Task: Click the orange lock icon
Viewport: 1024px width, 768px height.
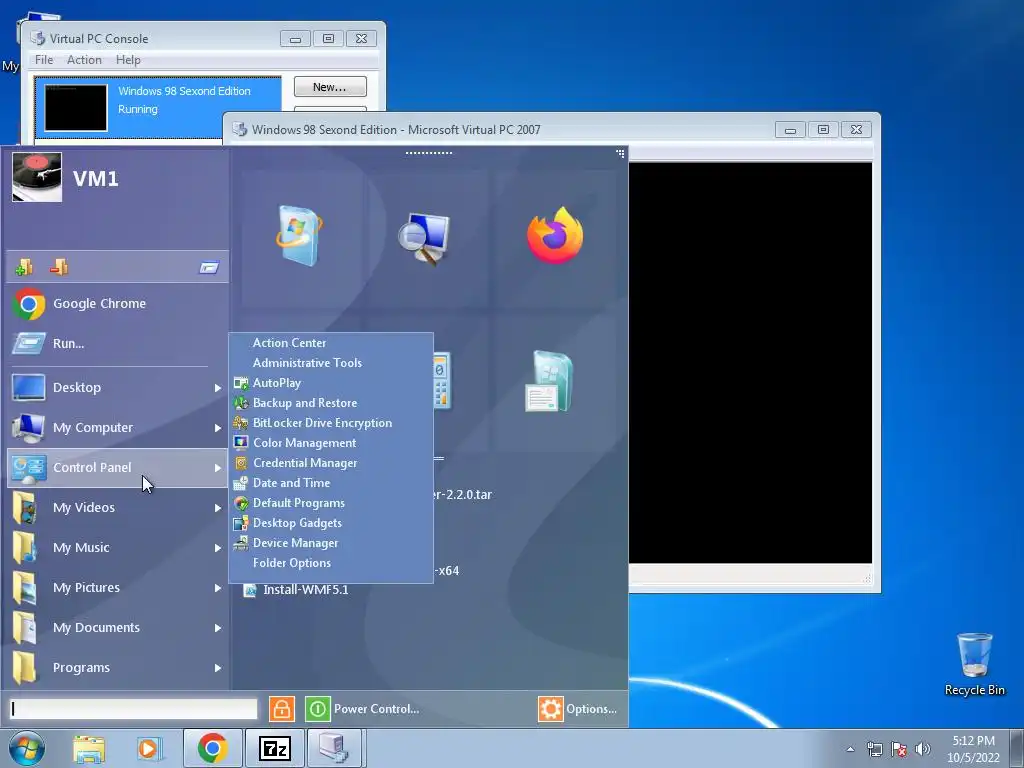Action: point(281,709)
